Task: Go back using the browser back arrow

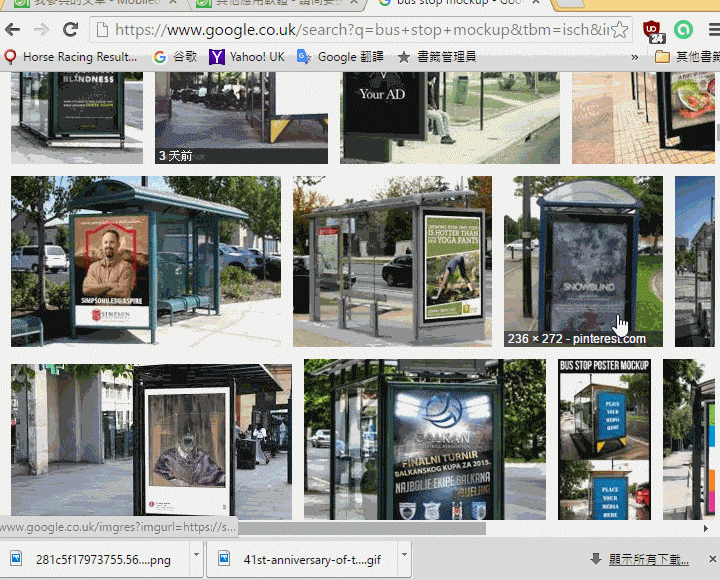Action: (12, 30)
